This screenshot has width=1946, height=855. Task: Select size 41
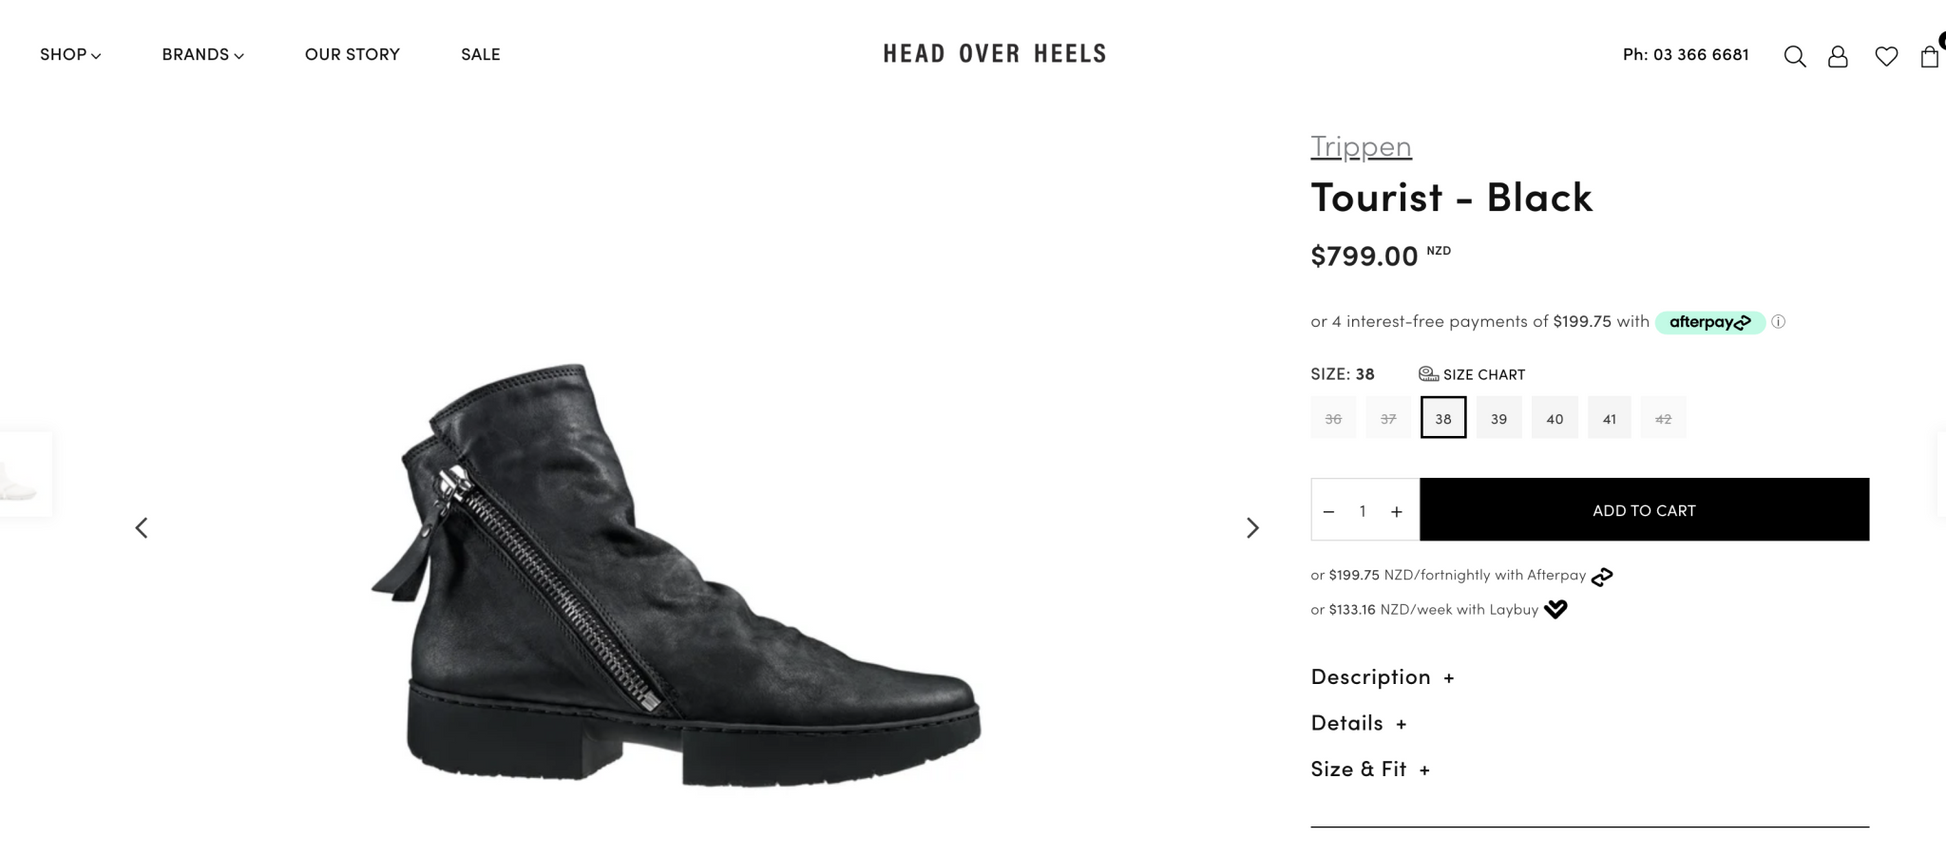click(1609, 419)
